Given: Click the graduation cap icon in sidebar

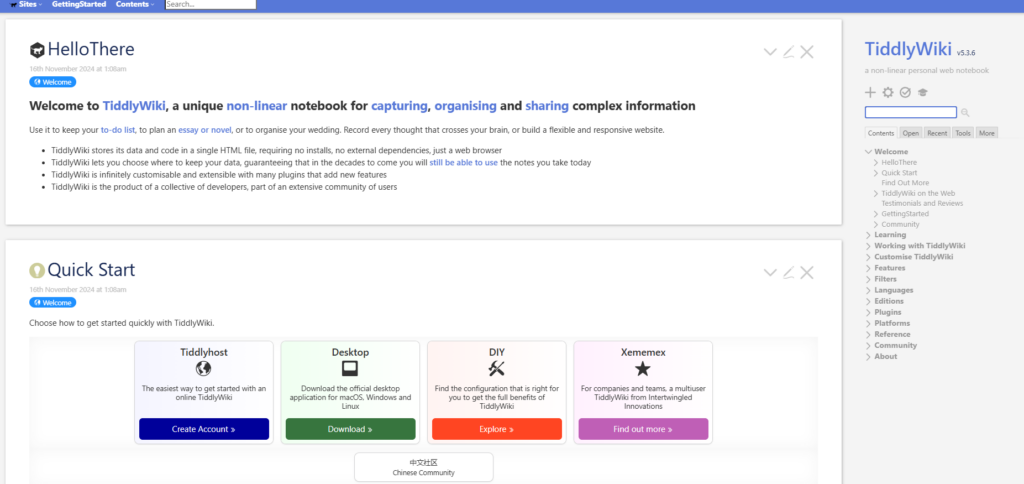Looking at the screenshot, I should (922, 93).
